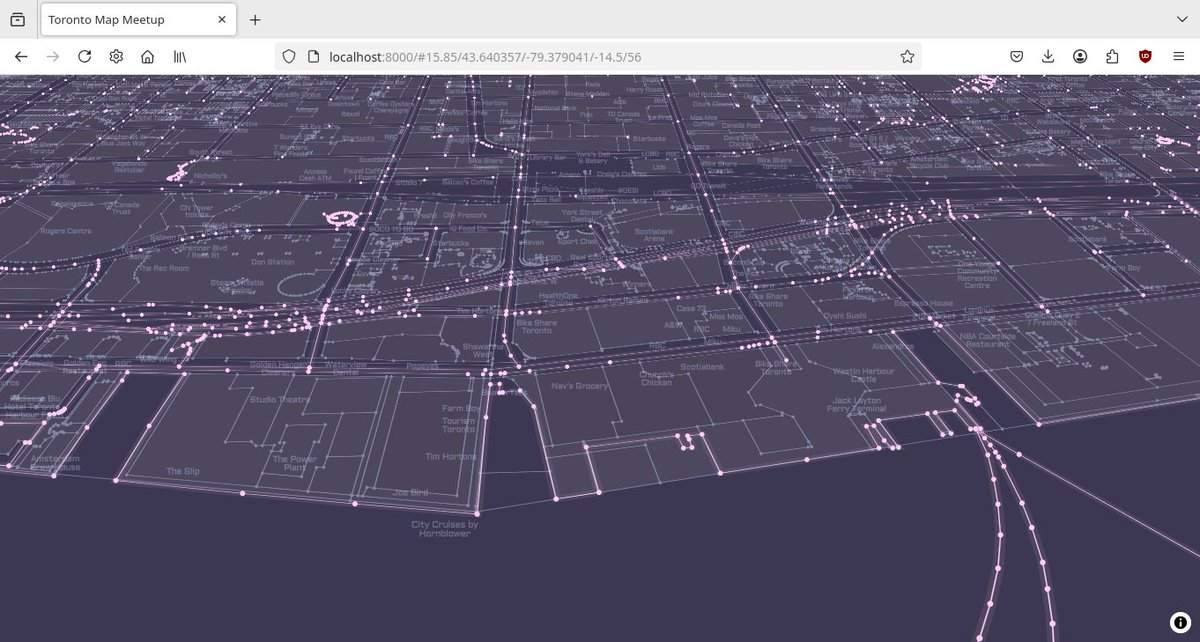This screenshot has height=642, width=1200.
Task: Open the extensions puzzle-piece icon
Action: coord(1112,56)
